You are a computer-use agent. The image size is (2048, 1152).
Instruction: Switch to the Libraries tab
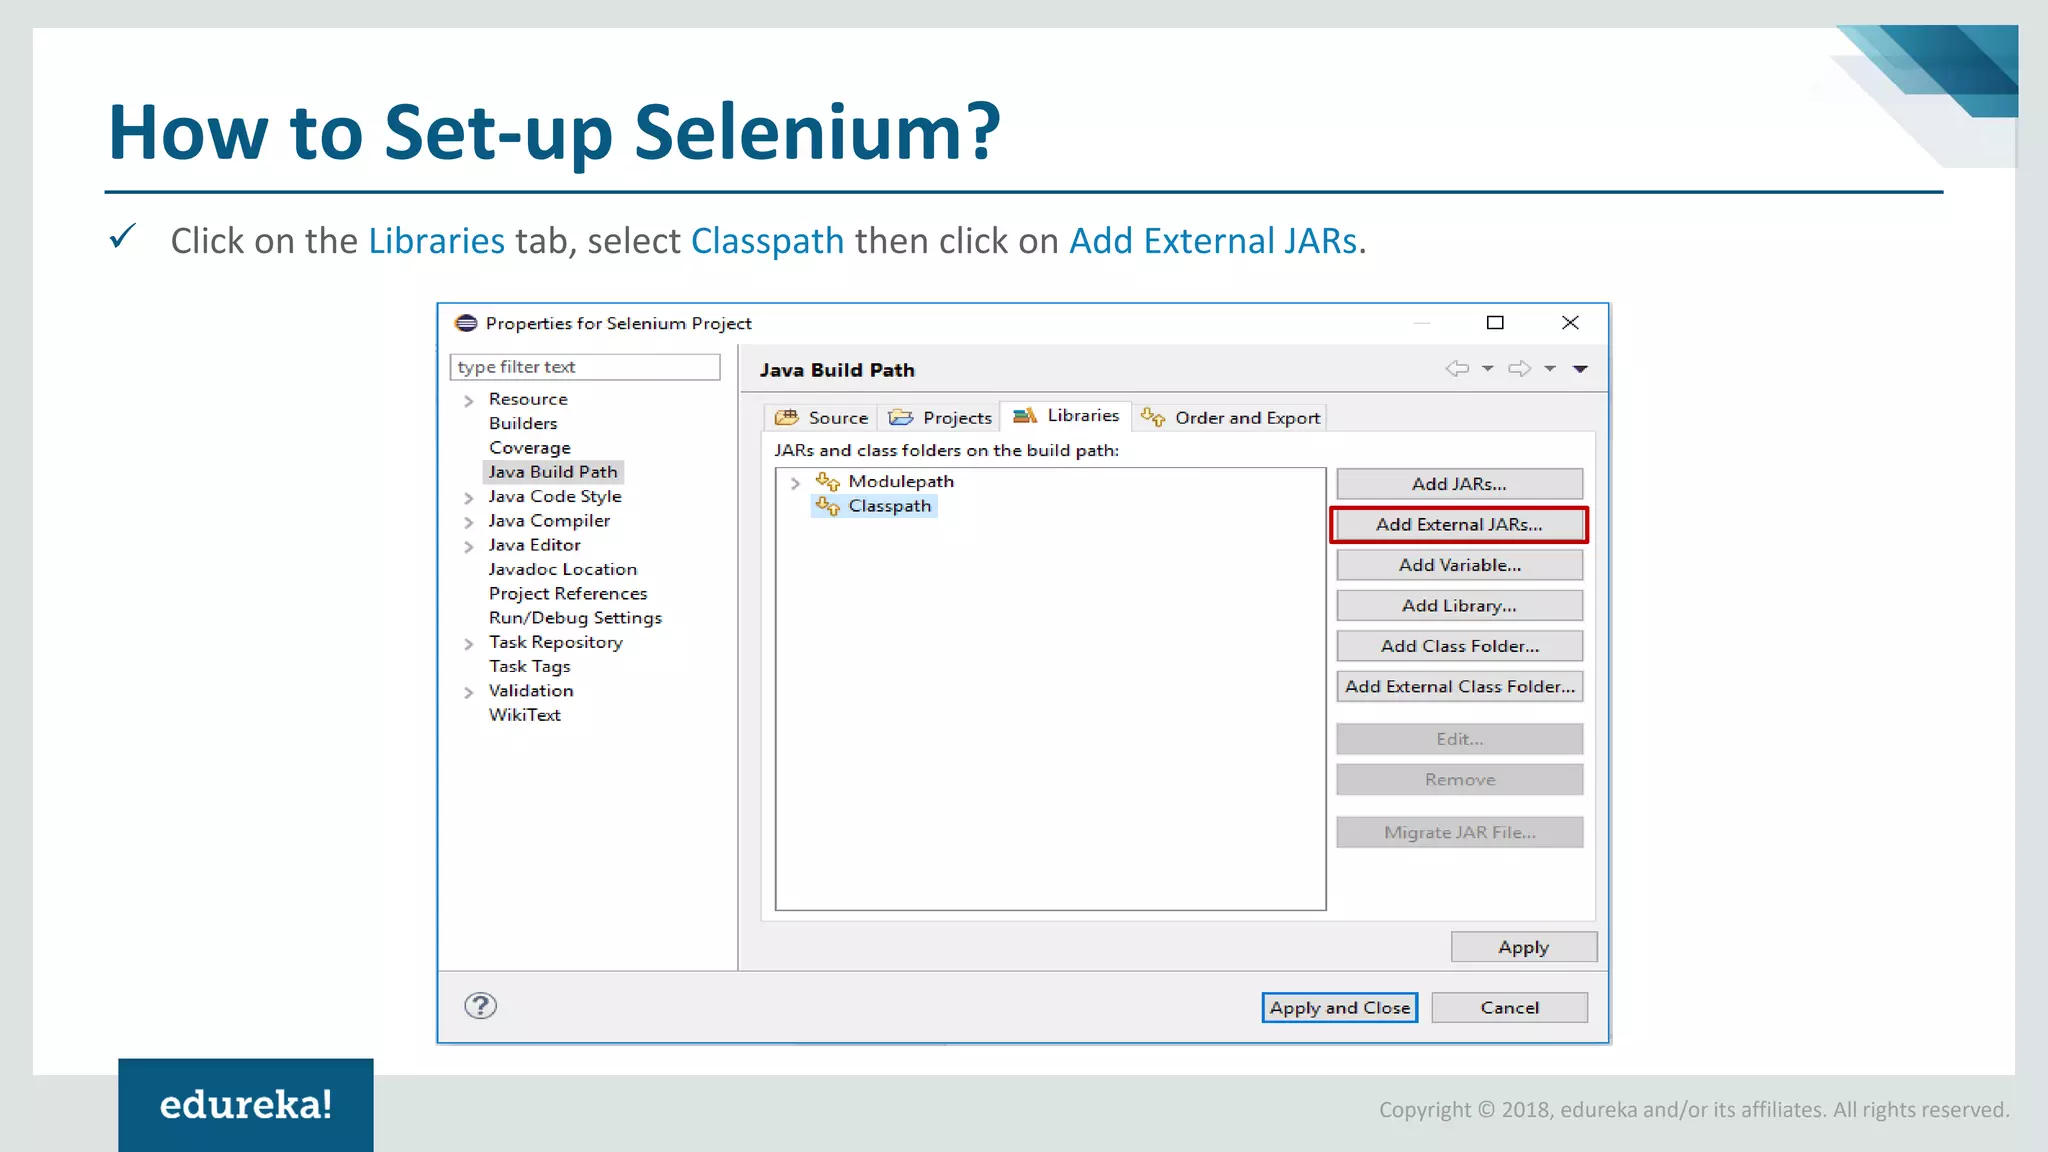point(1066,415)
